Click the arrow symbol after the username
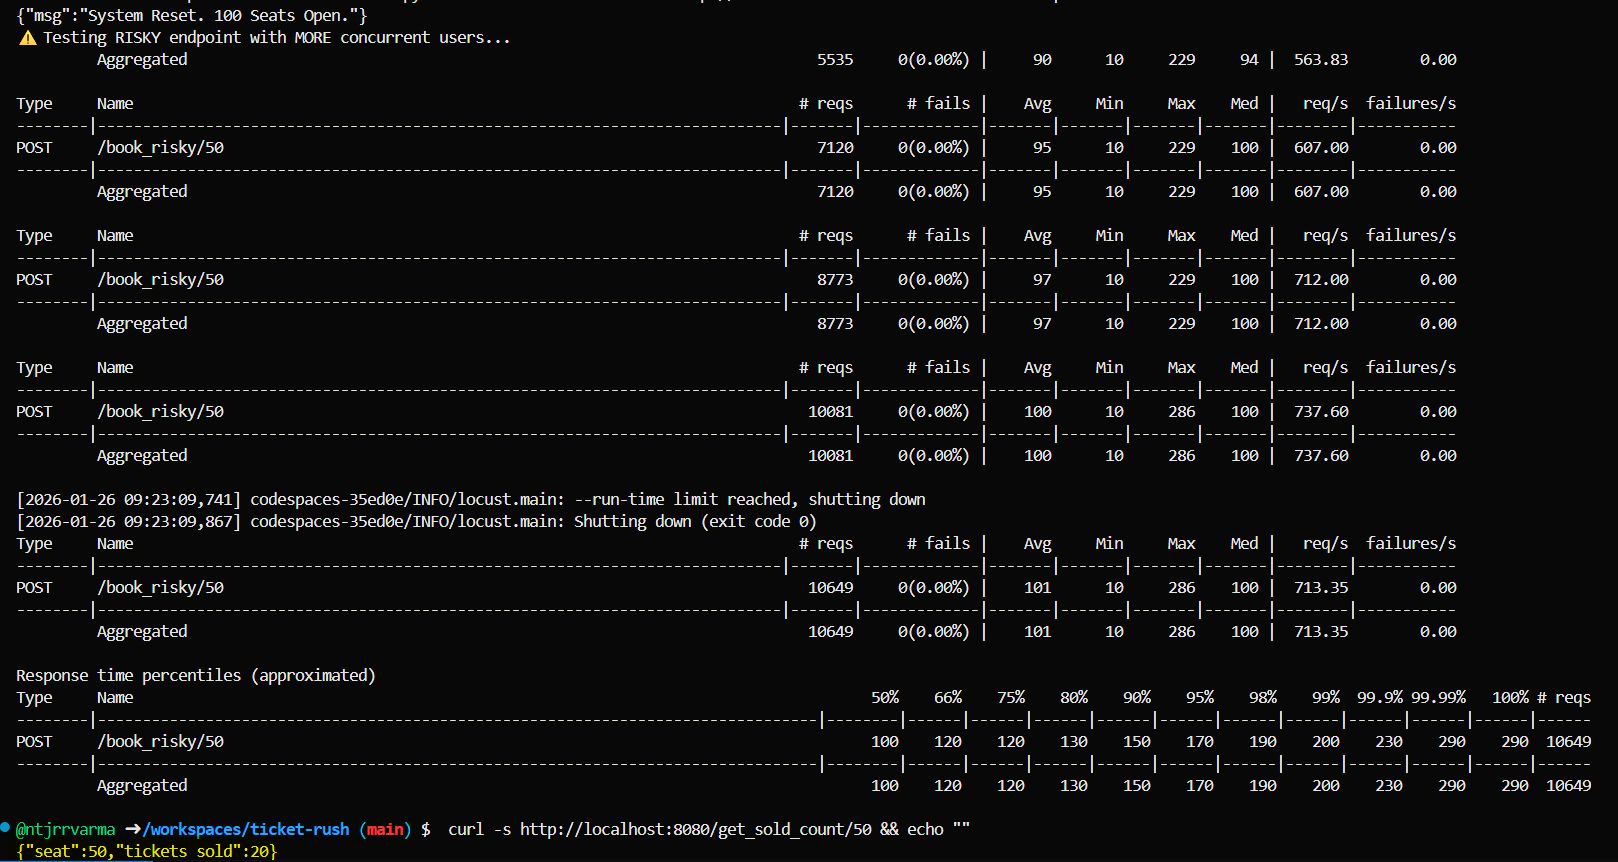Screen dimensions: 1618x862 pyautogui.click(x=132, y=829)
